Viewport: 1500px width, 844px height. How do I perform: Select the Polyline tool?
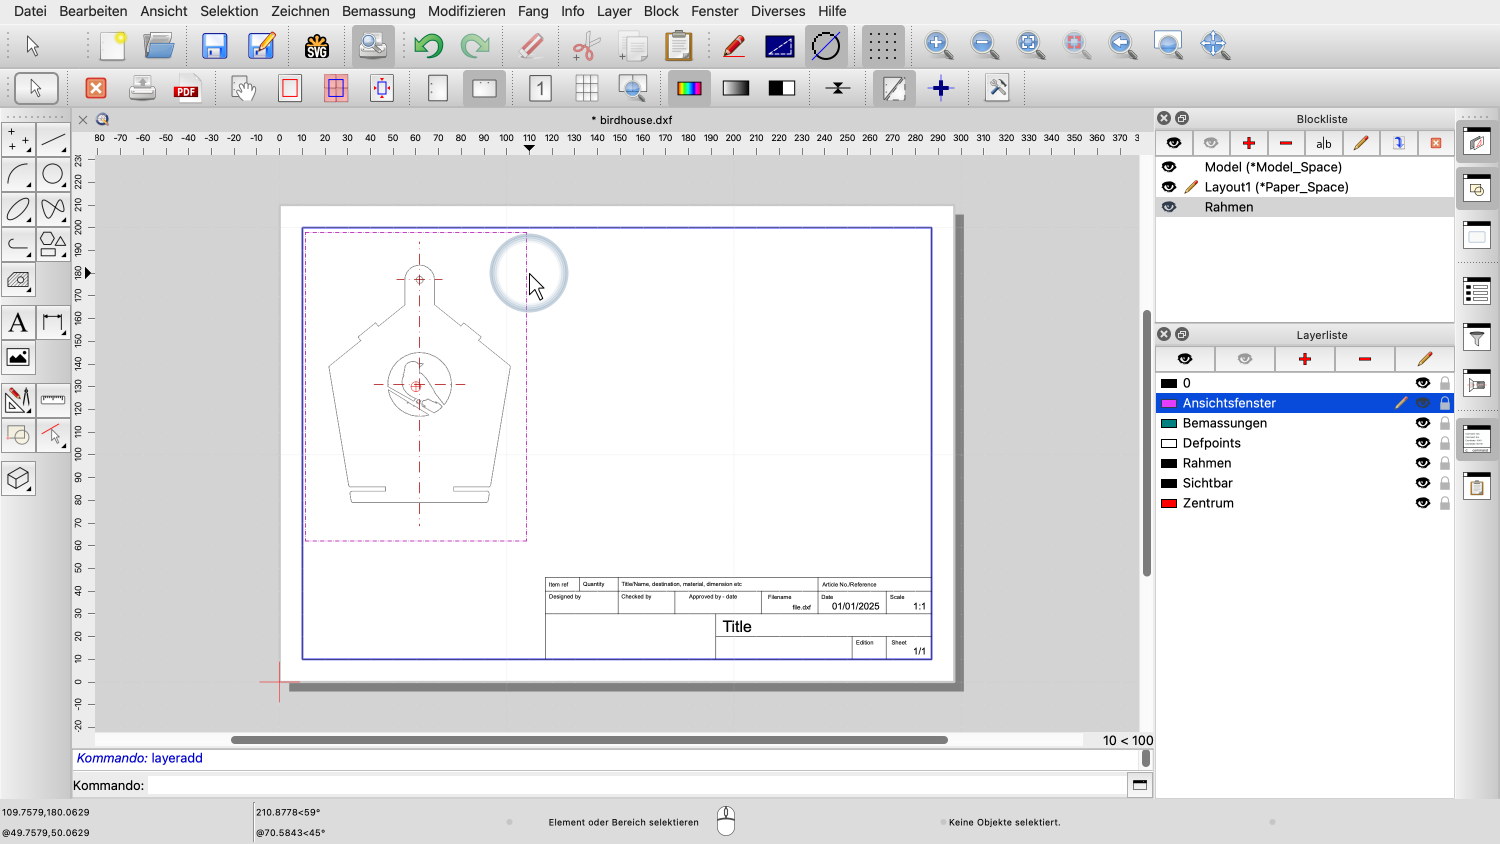coord(18,245)
